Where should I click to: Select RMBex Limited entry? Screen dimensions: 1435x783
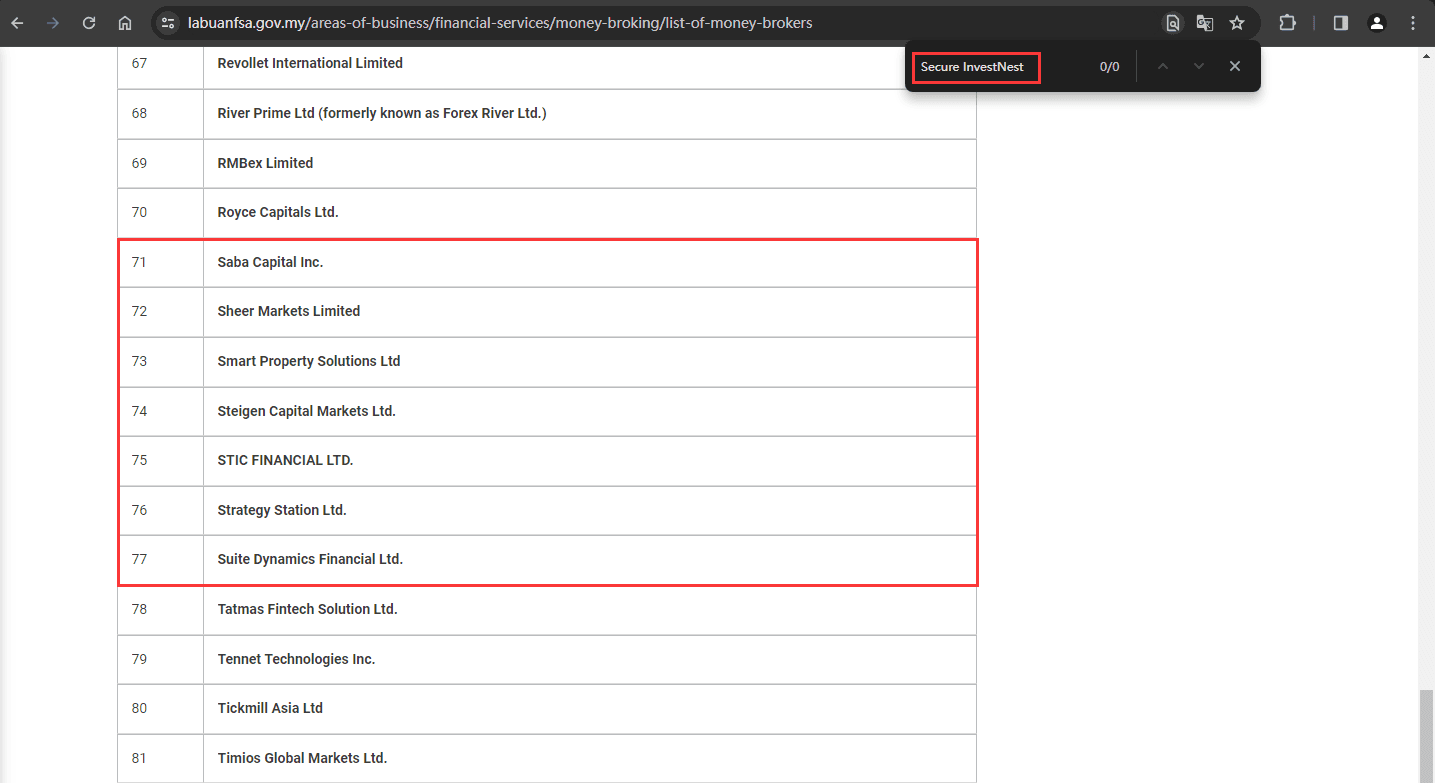[x=265, y=163]
